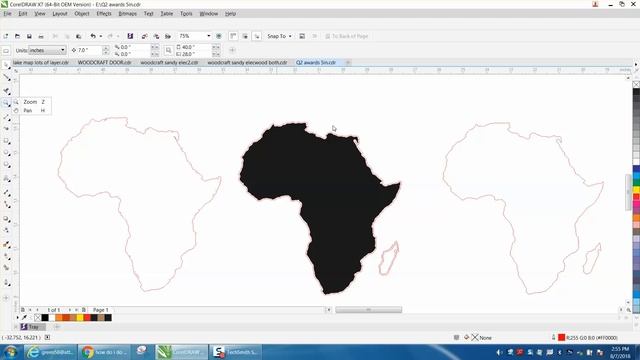Open Chrome from the Windows taskbar
This screenshot has width=640, height=360.
[105, 352]
